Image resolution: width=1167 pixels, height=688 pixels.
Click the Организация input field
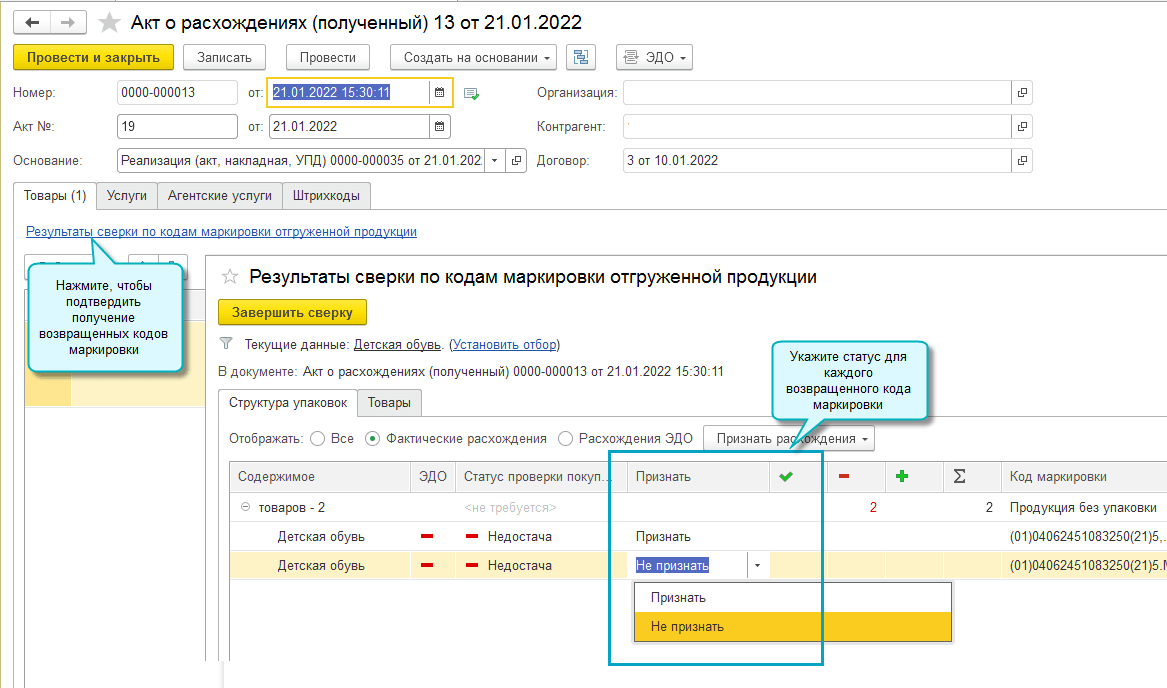tap(817, 92)
